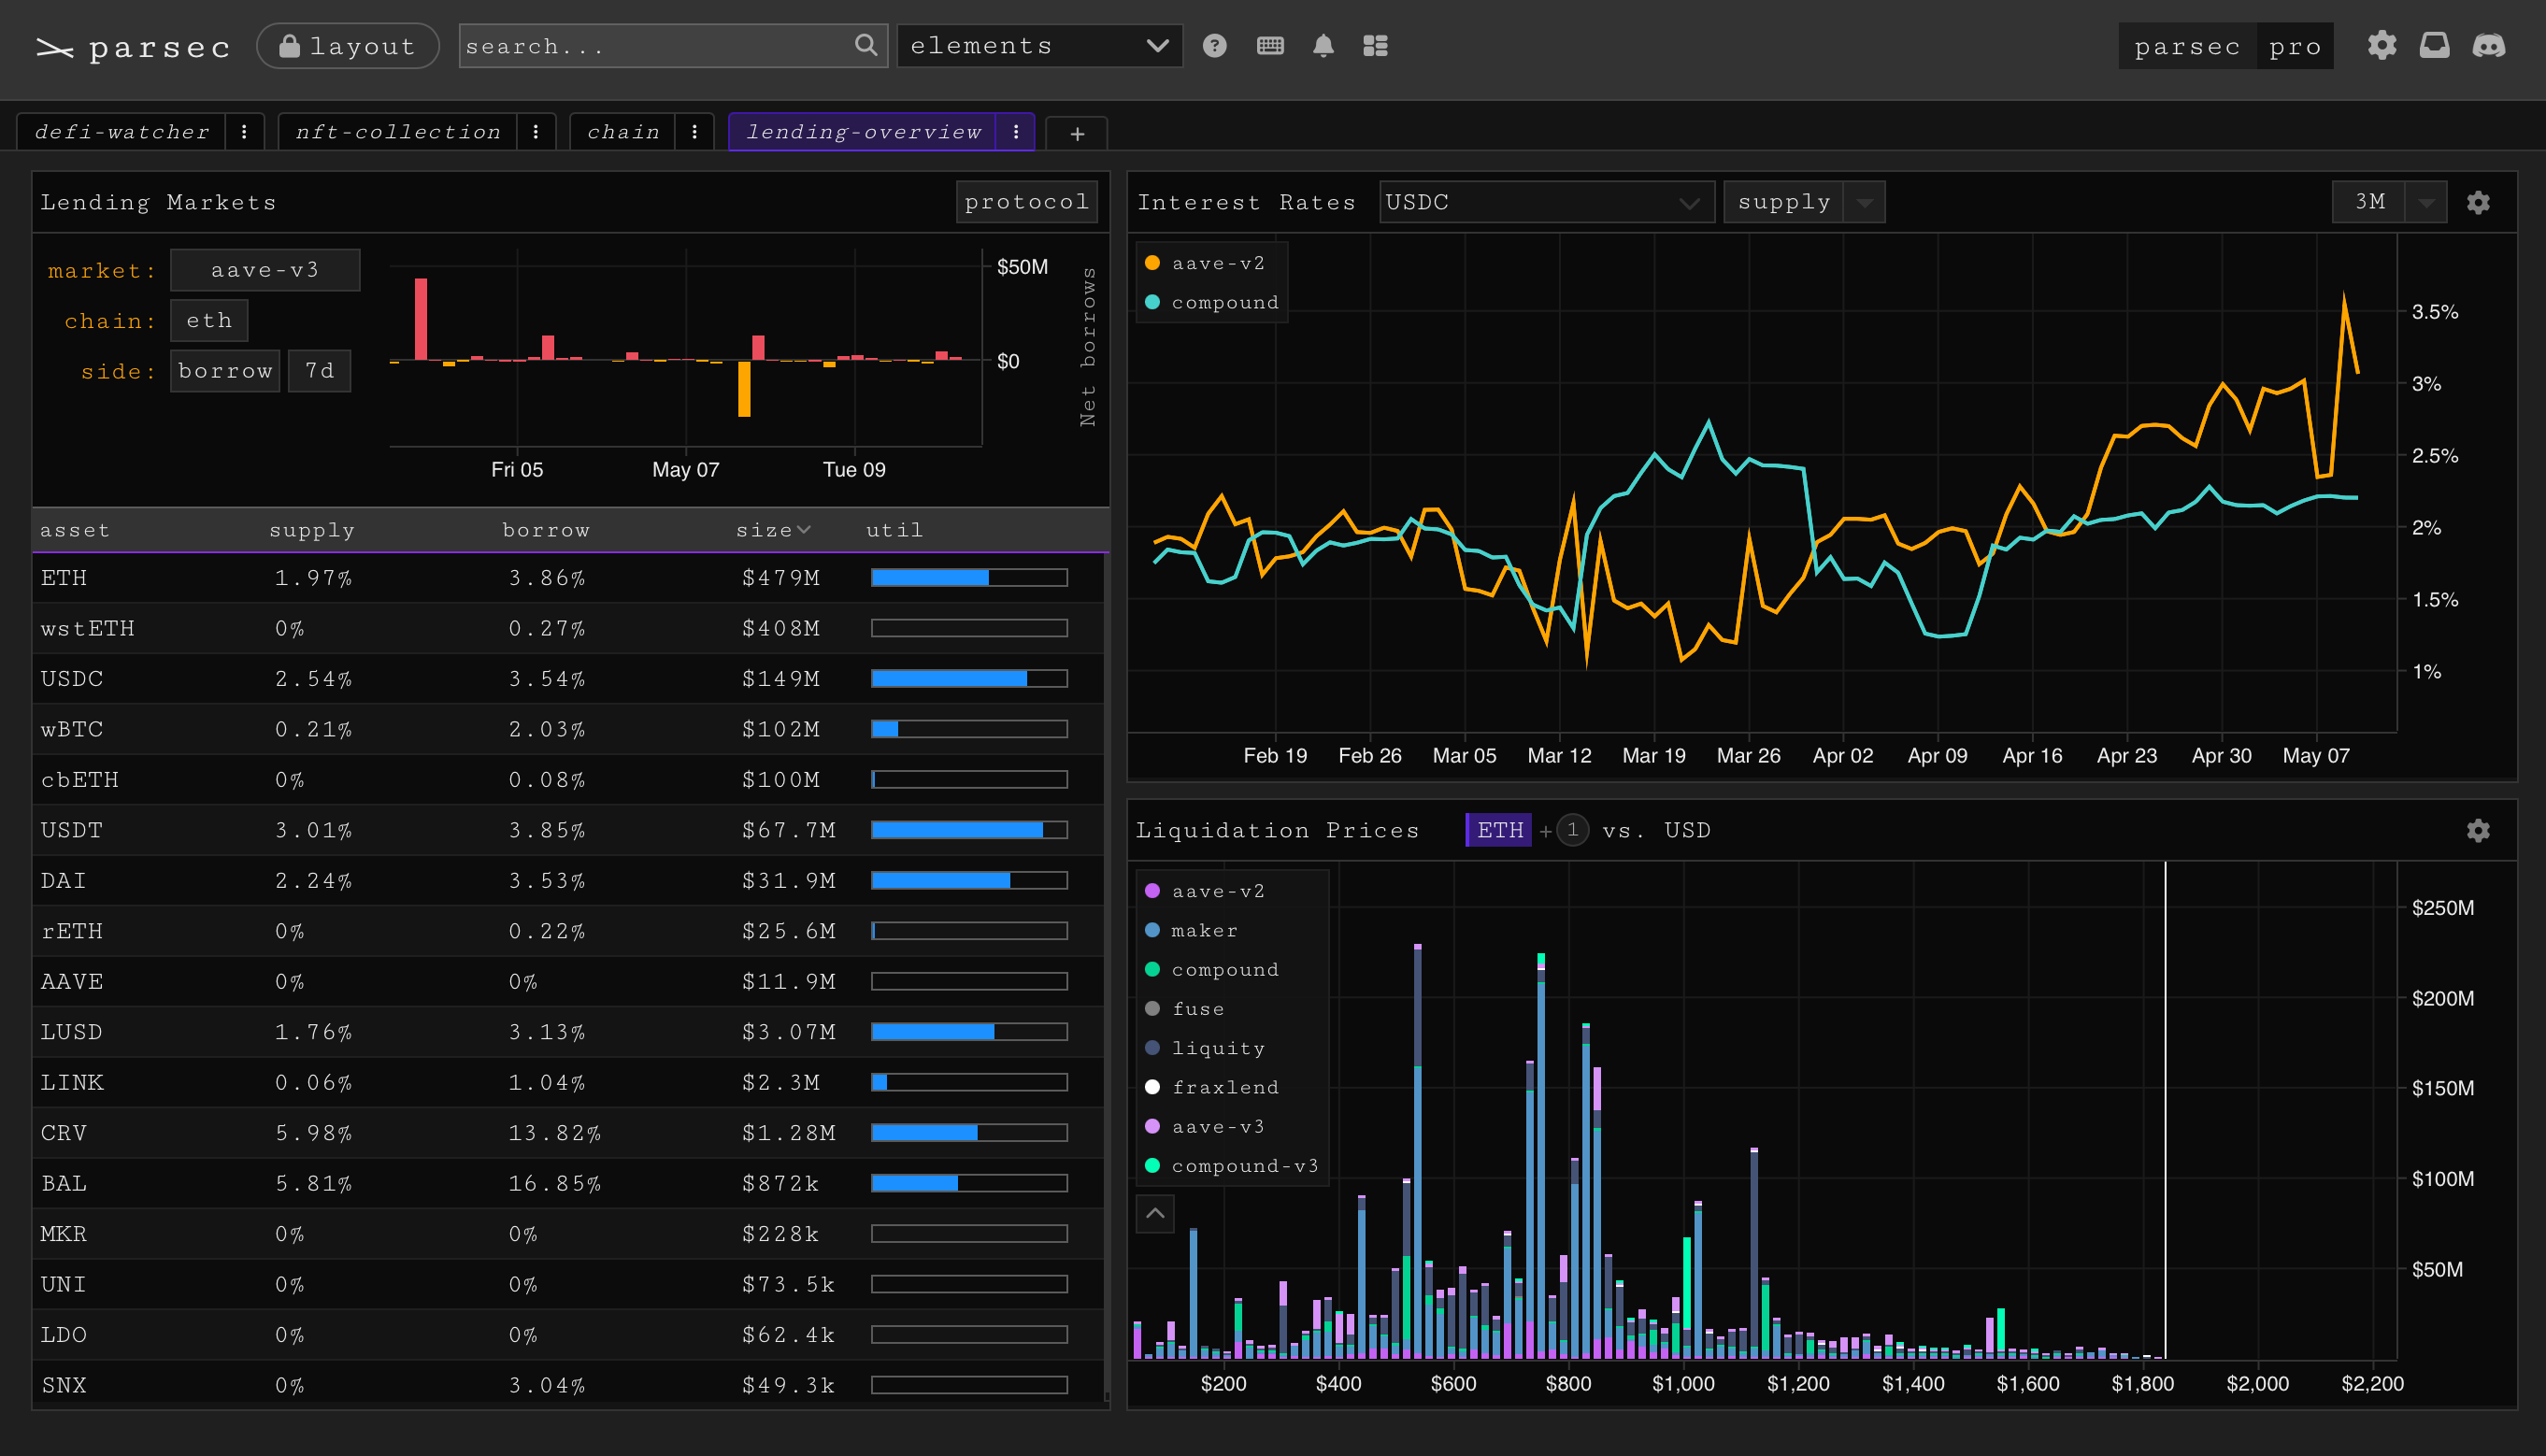
Task: Click the inbox tray icon
Action: click(x=2434, y=46)
